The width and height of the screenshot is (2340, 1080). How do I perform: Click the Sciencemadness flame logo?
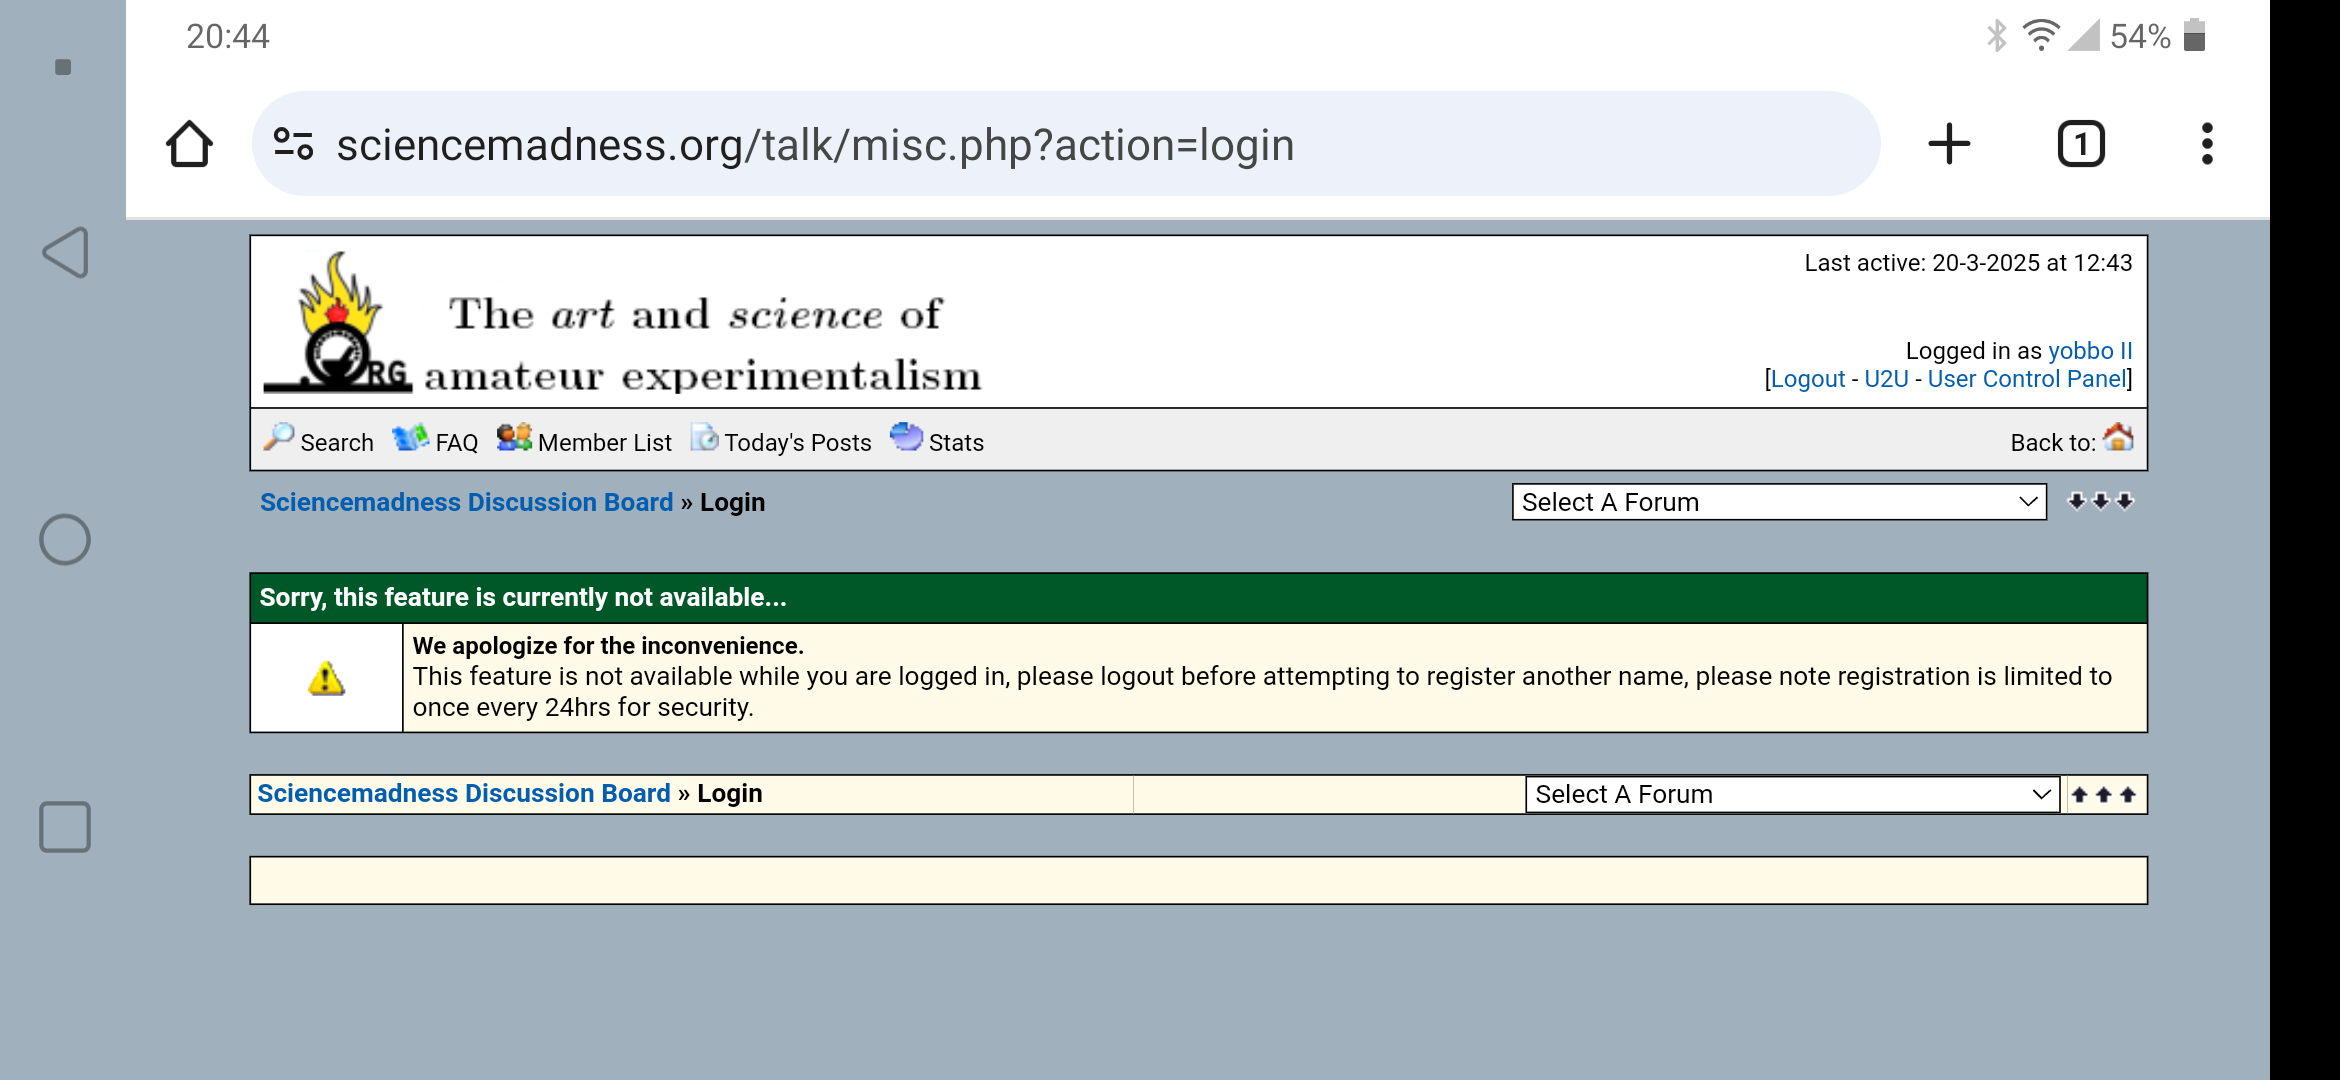[x=338, y=322]
